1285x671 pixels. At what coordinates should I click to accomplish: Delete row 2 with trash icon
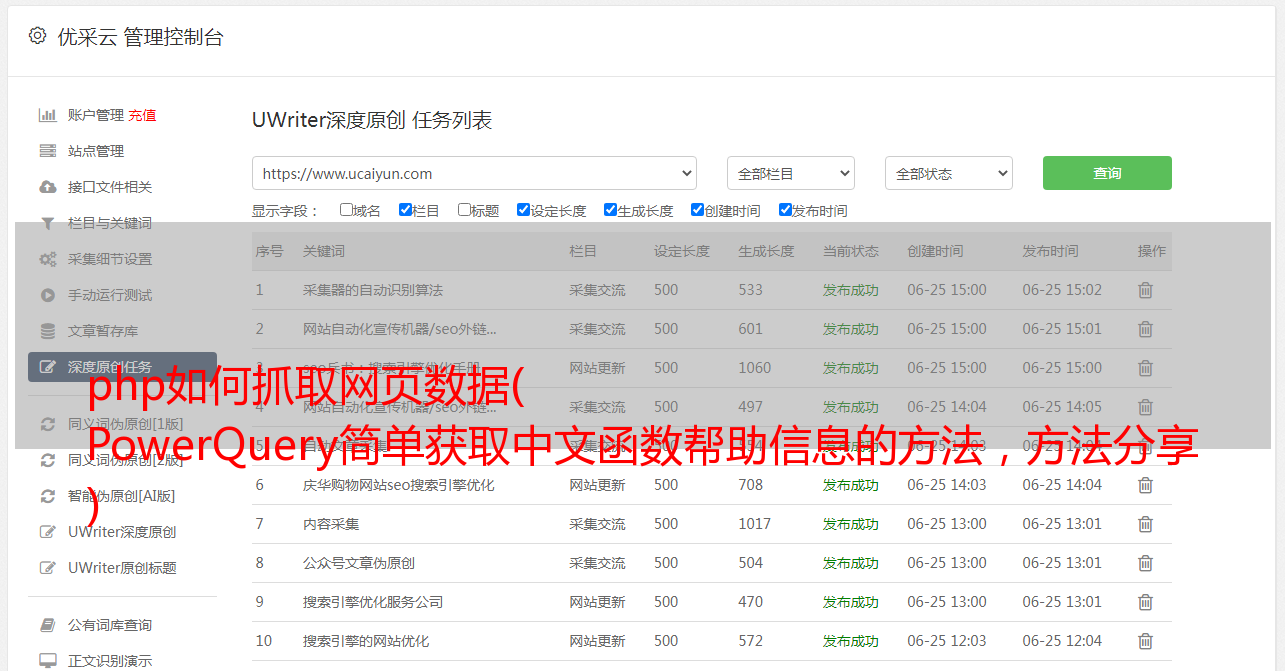pyautogui.click(x=1146, y=329)
